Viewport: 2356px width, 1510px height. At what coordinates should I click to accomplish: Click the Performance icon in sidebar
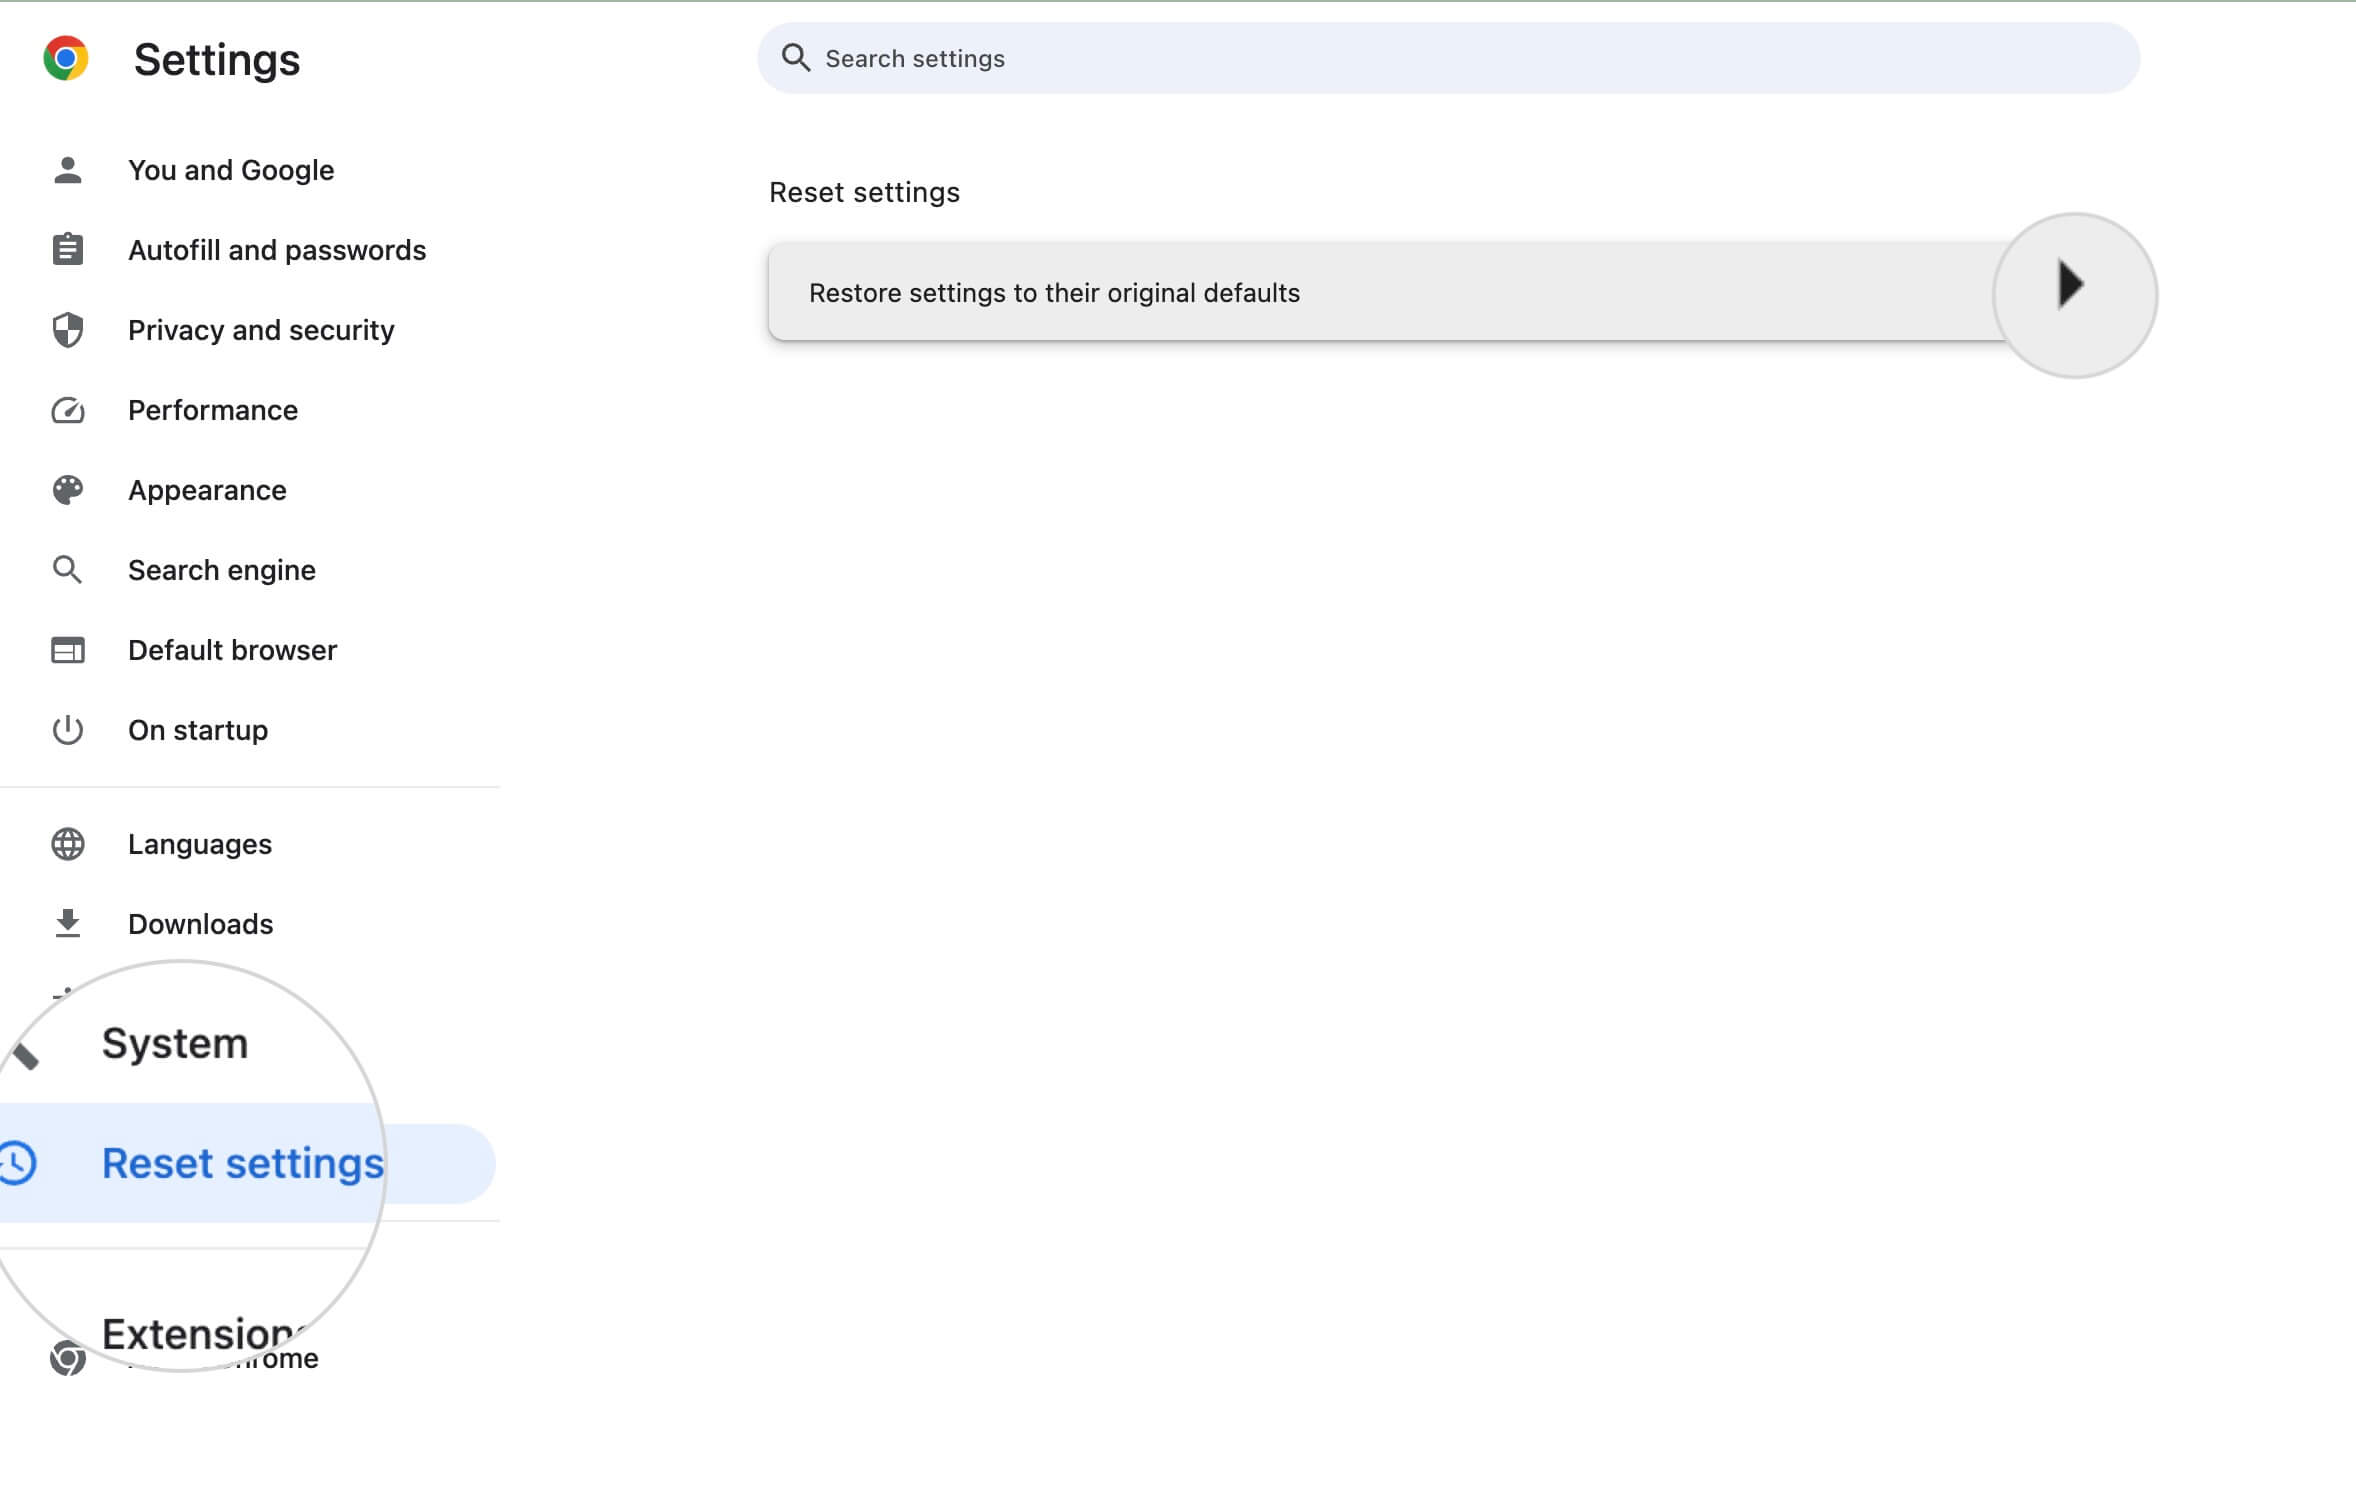tap(65, 409)
